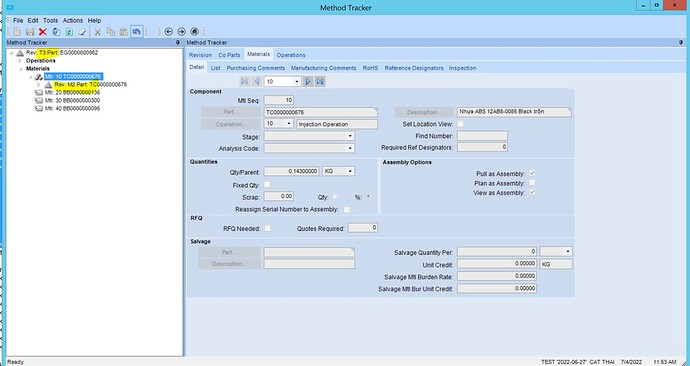This screenshot has width=690, height=366.
Task: Click the warning icon beside Rev: T3 Part
Action: point(20,53)
